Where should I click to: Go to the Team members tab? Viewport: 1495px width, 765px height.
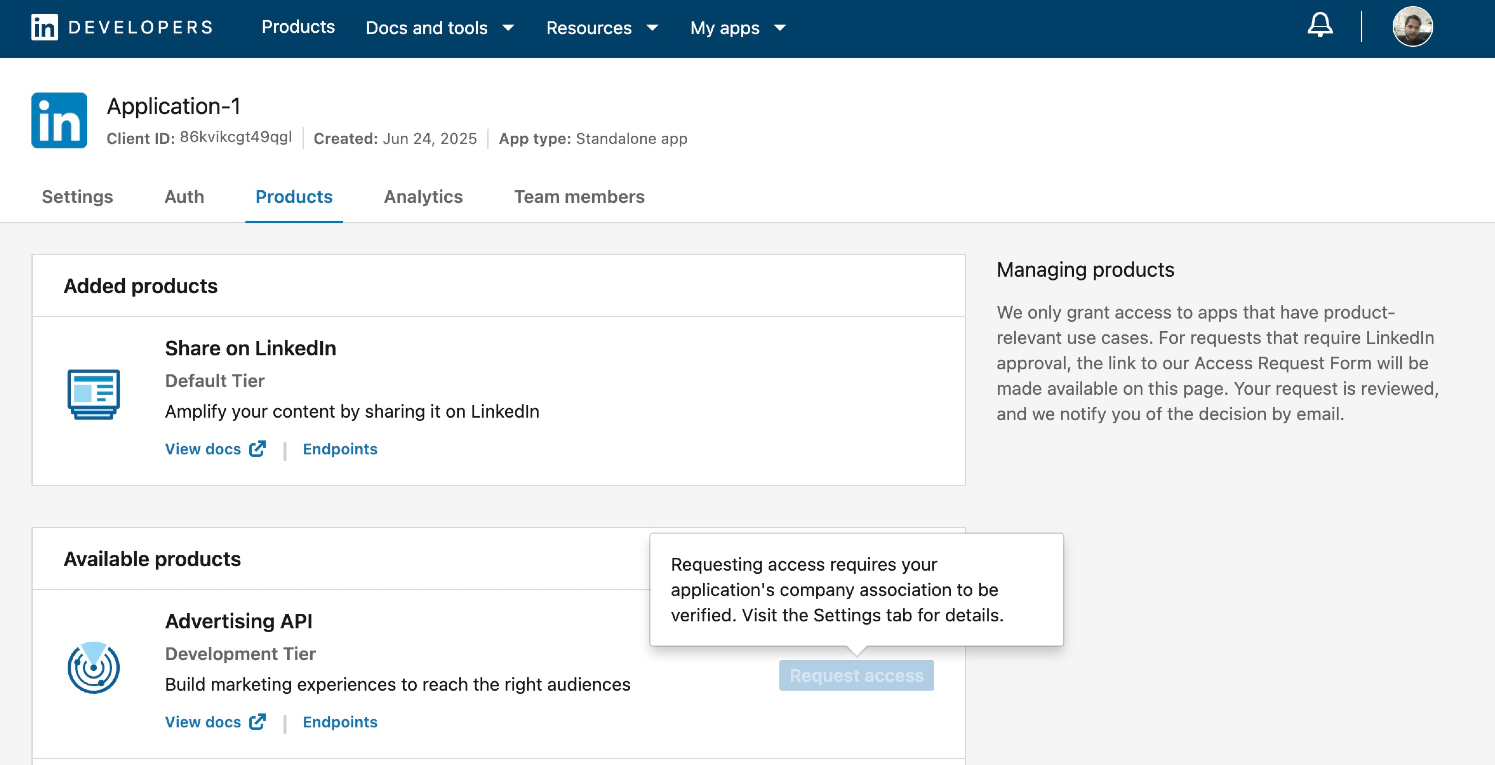[579, 197]
